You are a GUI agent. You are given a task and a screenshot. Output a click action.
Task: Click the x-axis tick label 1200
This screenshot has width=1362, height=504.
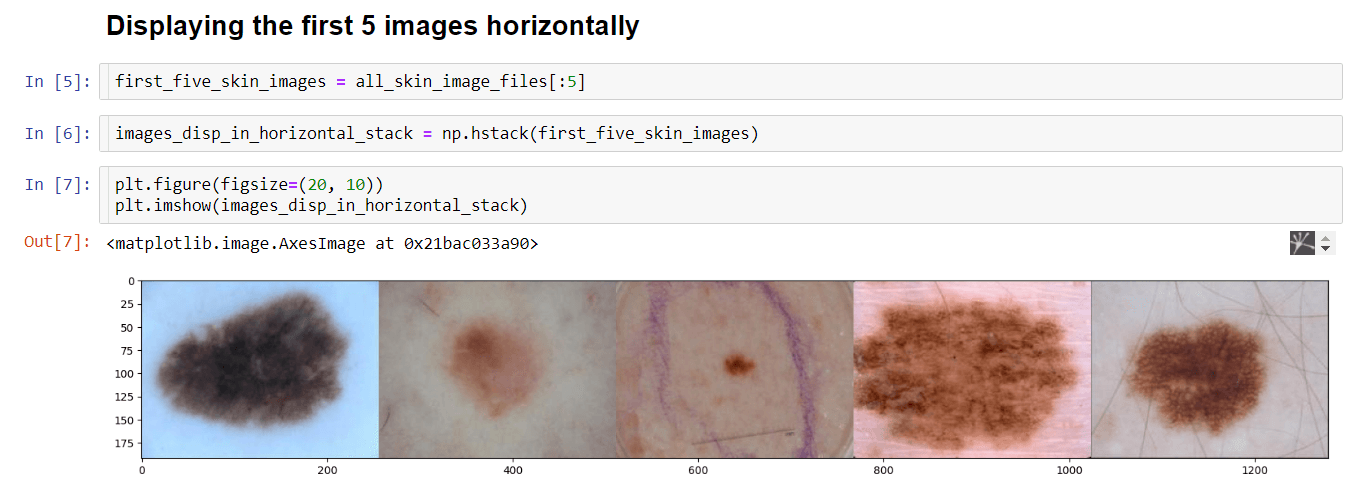coord(1254,469)
